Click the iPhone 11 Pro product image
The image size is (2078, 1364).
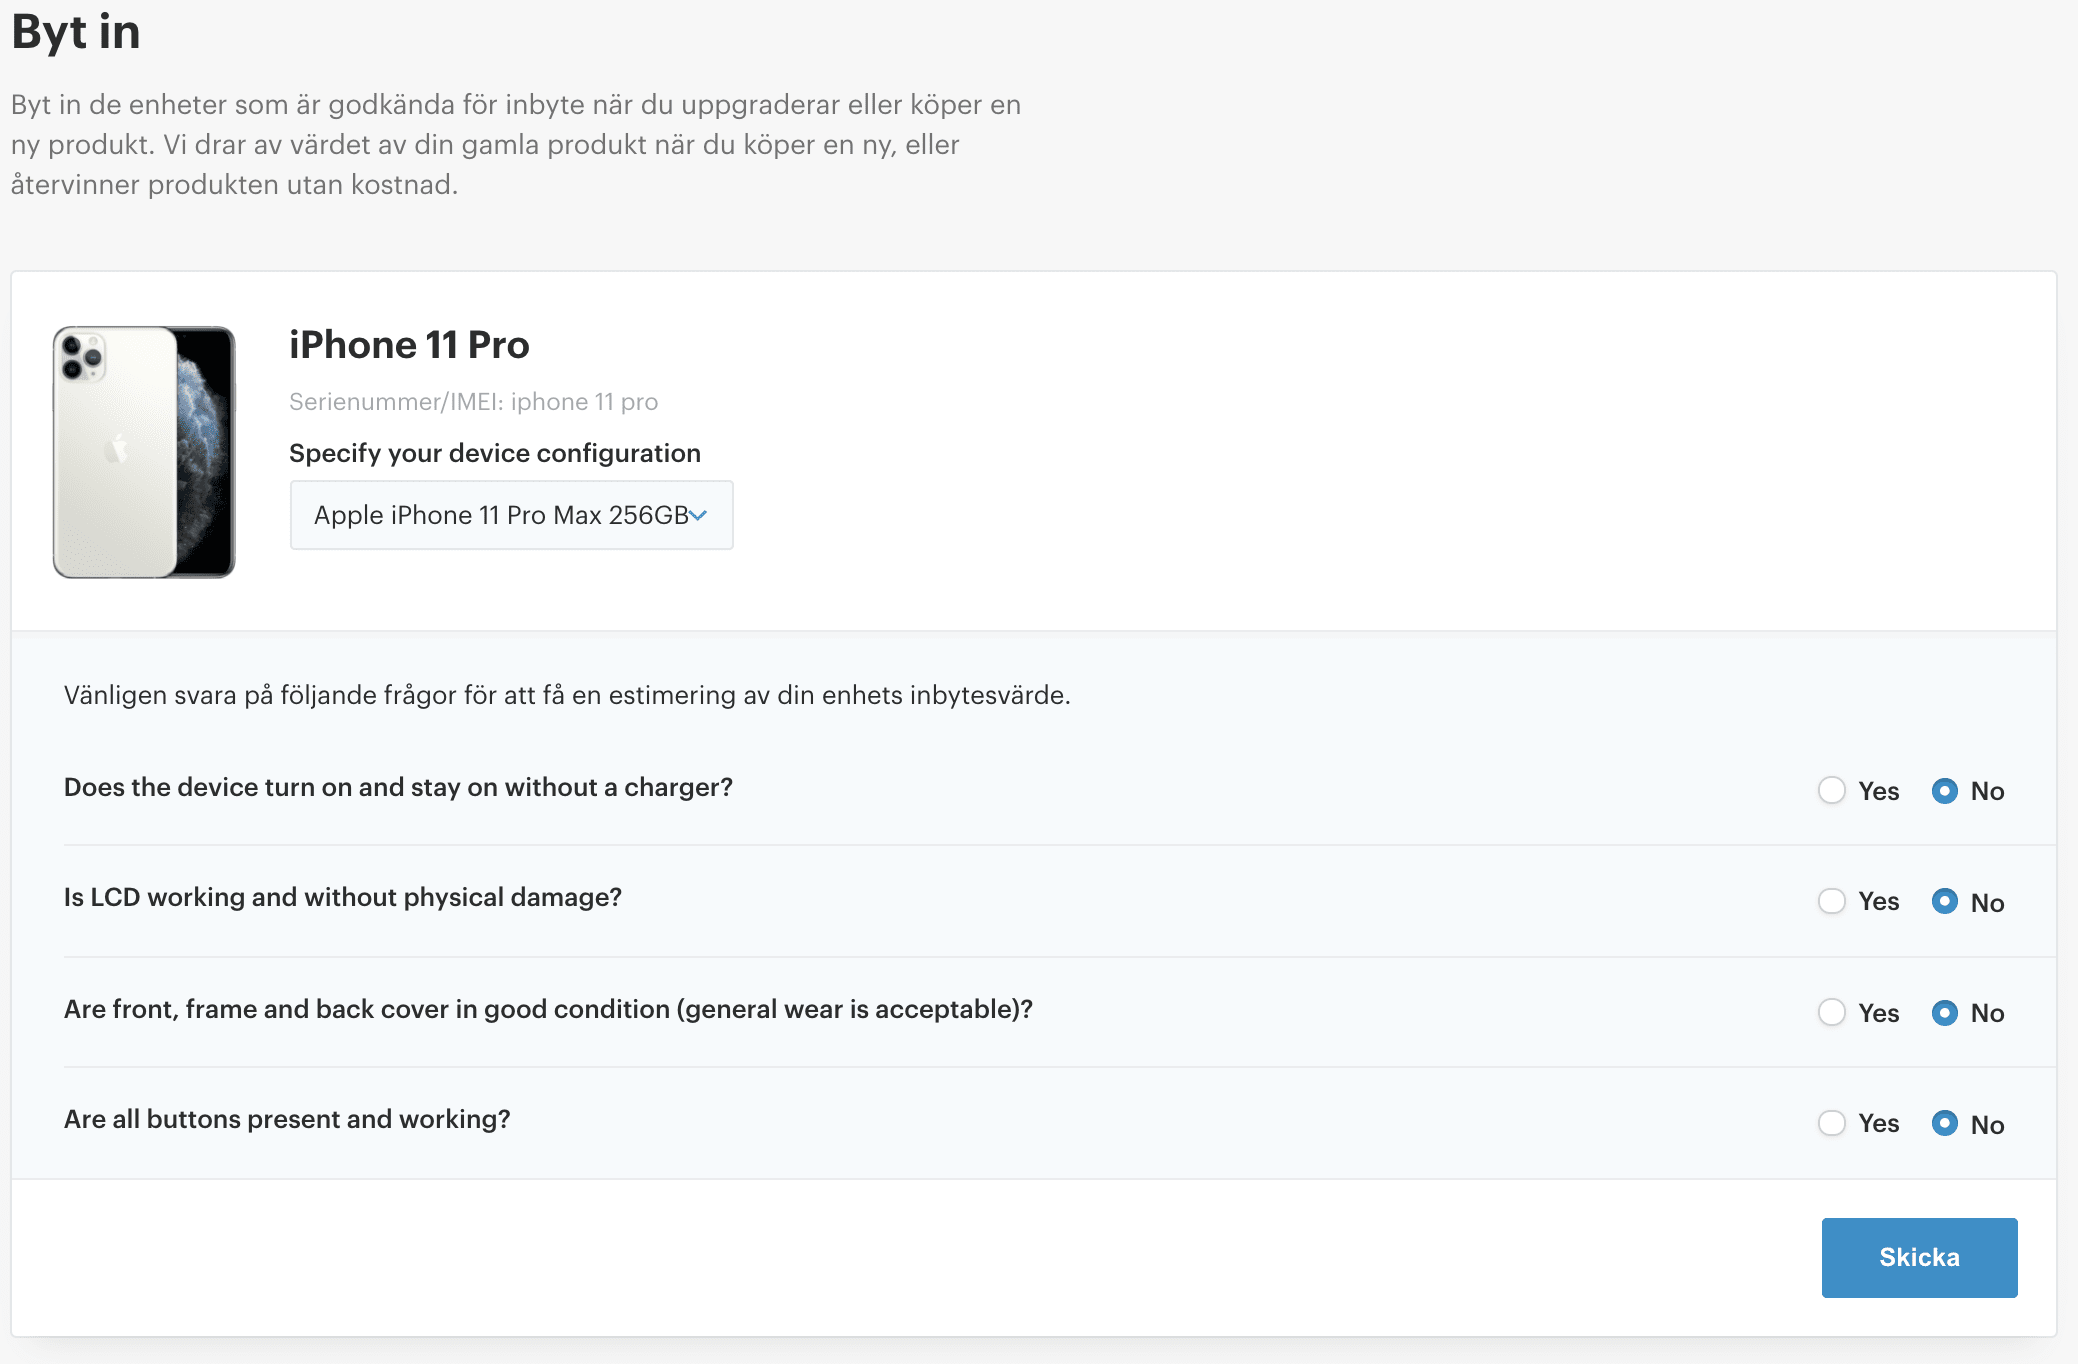click(144, 452)
